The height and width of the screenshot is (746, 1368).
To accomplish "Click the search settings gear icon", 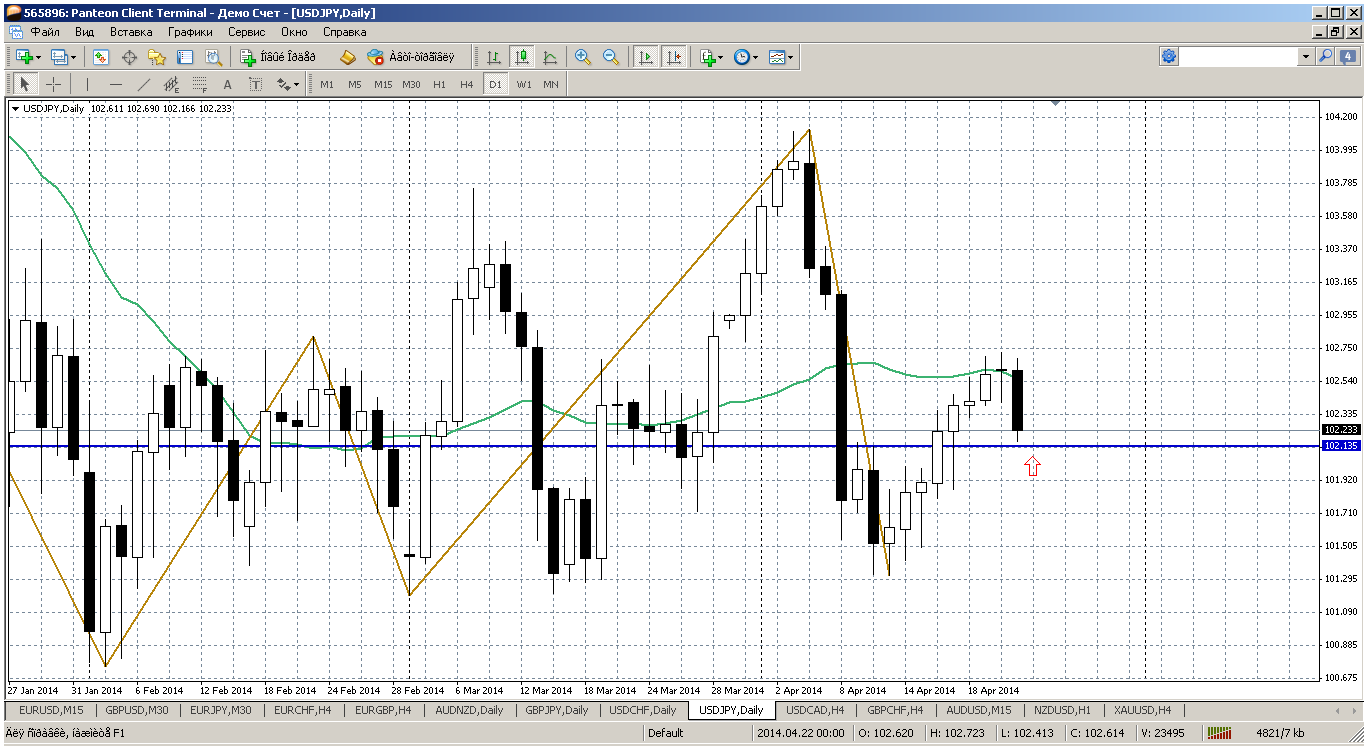I will pyautogui.click(x=1169, y=57).
